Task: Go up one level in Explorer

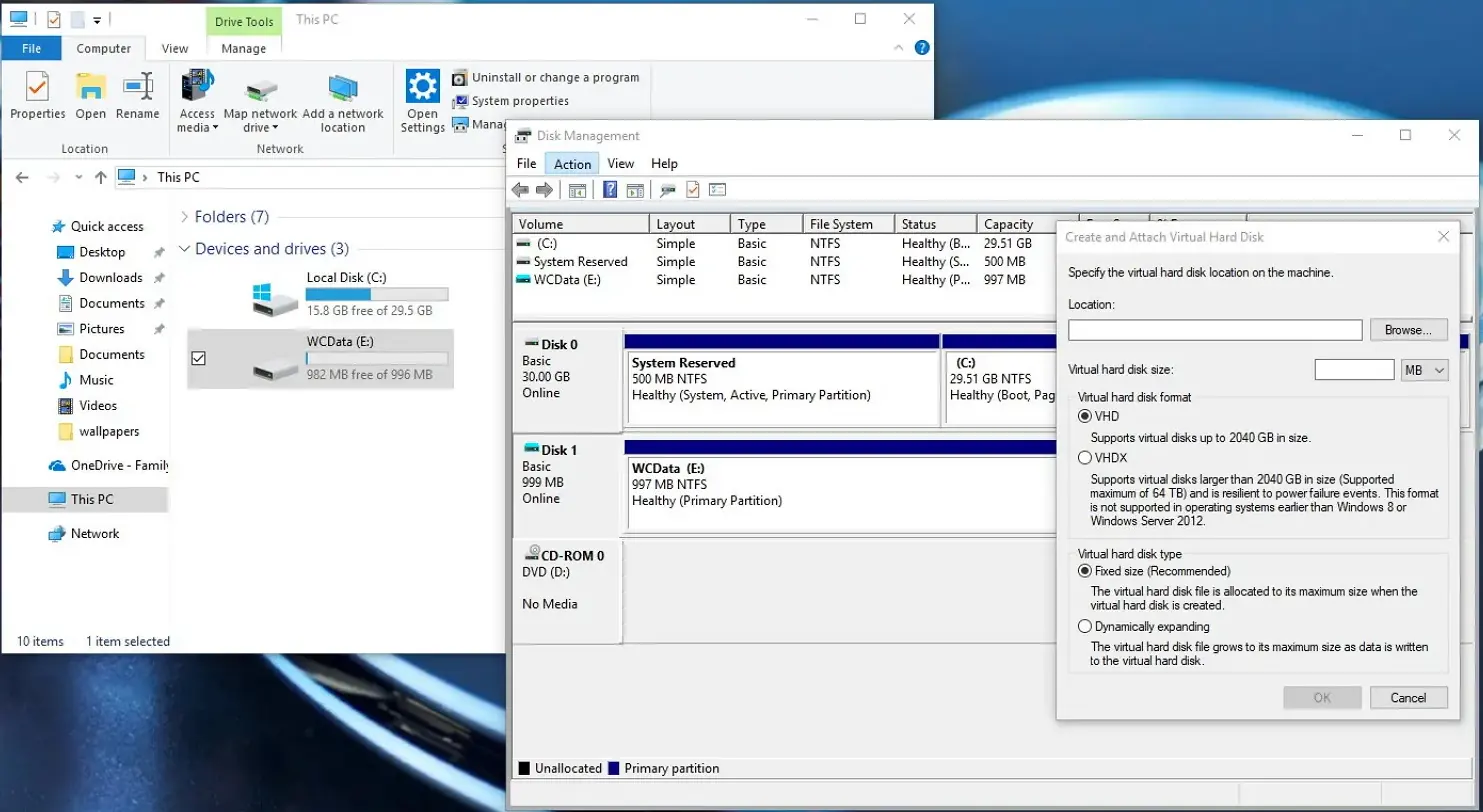Action: click(x=100, y=177)
